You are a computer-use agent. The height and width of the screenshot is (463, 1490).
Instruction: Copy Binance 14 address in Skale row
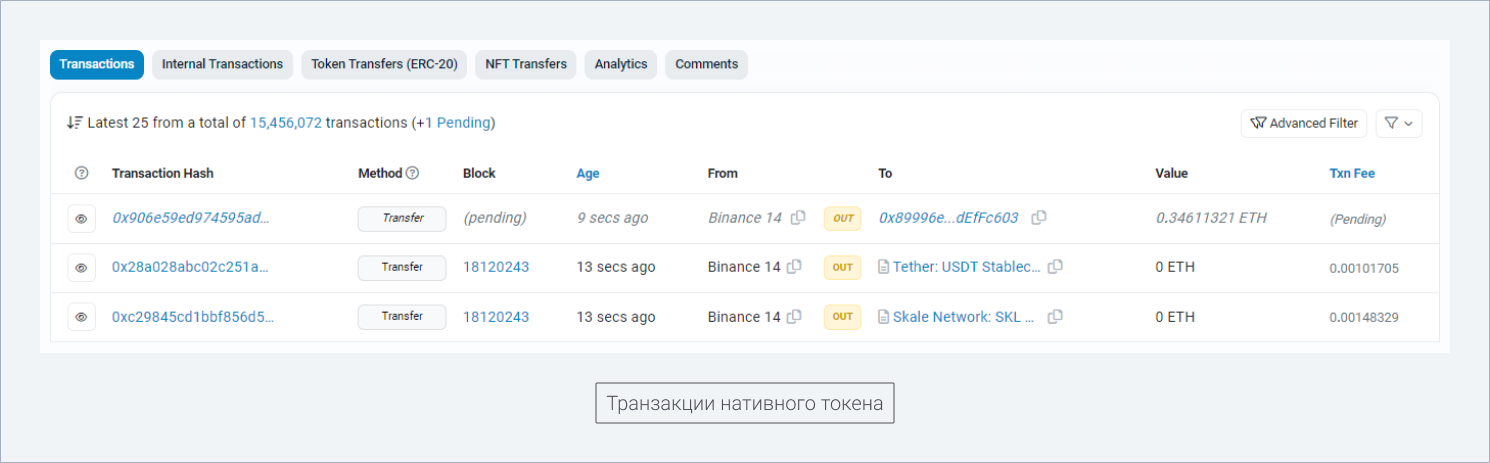click(794, 317)
